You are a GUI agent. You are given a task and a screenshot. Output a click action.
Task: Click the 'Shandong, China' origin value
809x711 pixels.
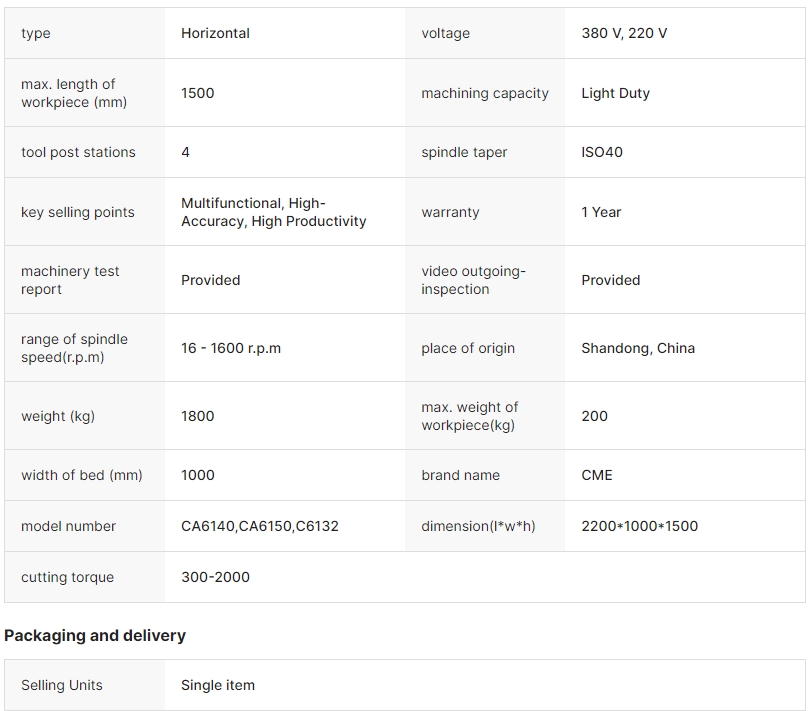tap(638, 348)
